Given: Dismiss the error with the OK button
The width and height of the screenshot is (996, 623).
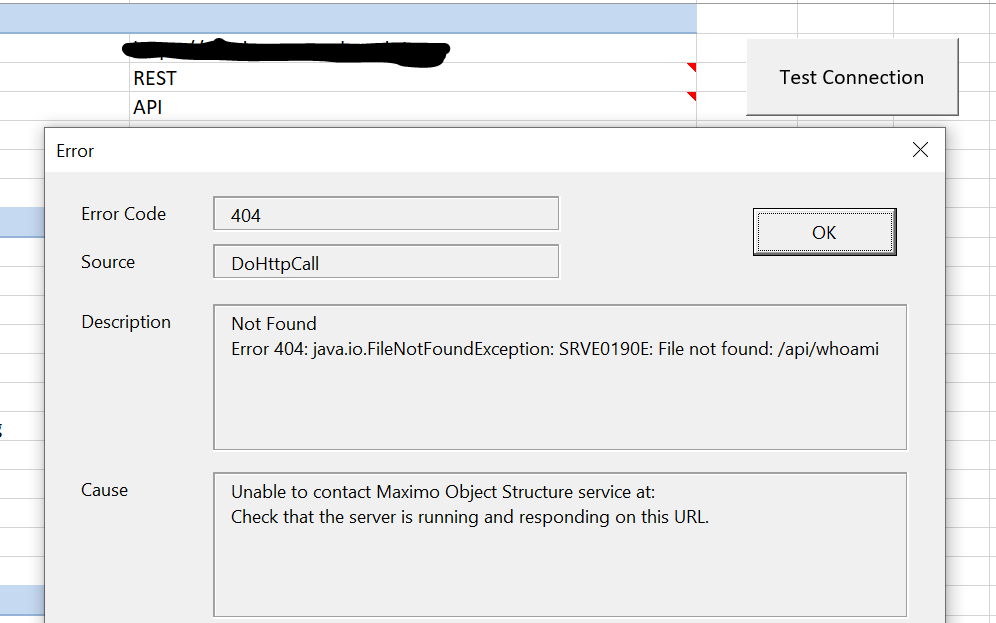Looking at the screenshot, I should click(x=824, y=232).
